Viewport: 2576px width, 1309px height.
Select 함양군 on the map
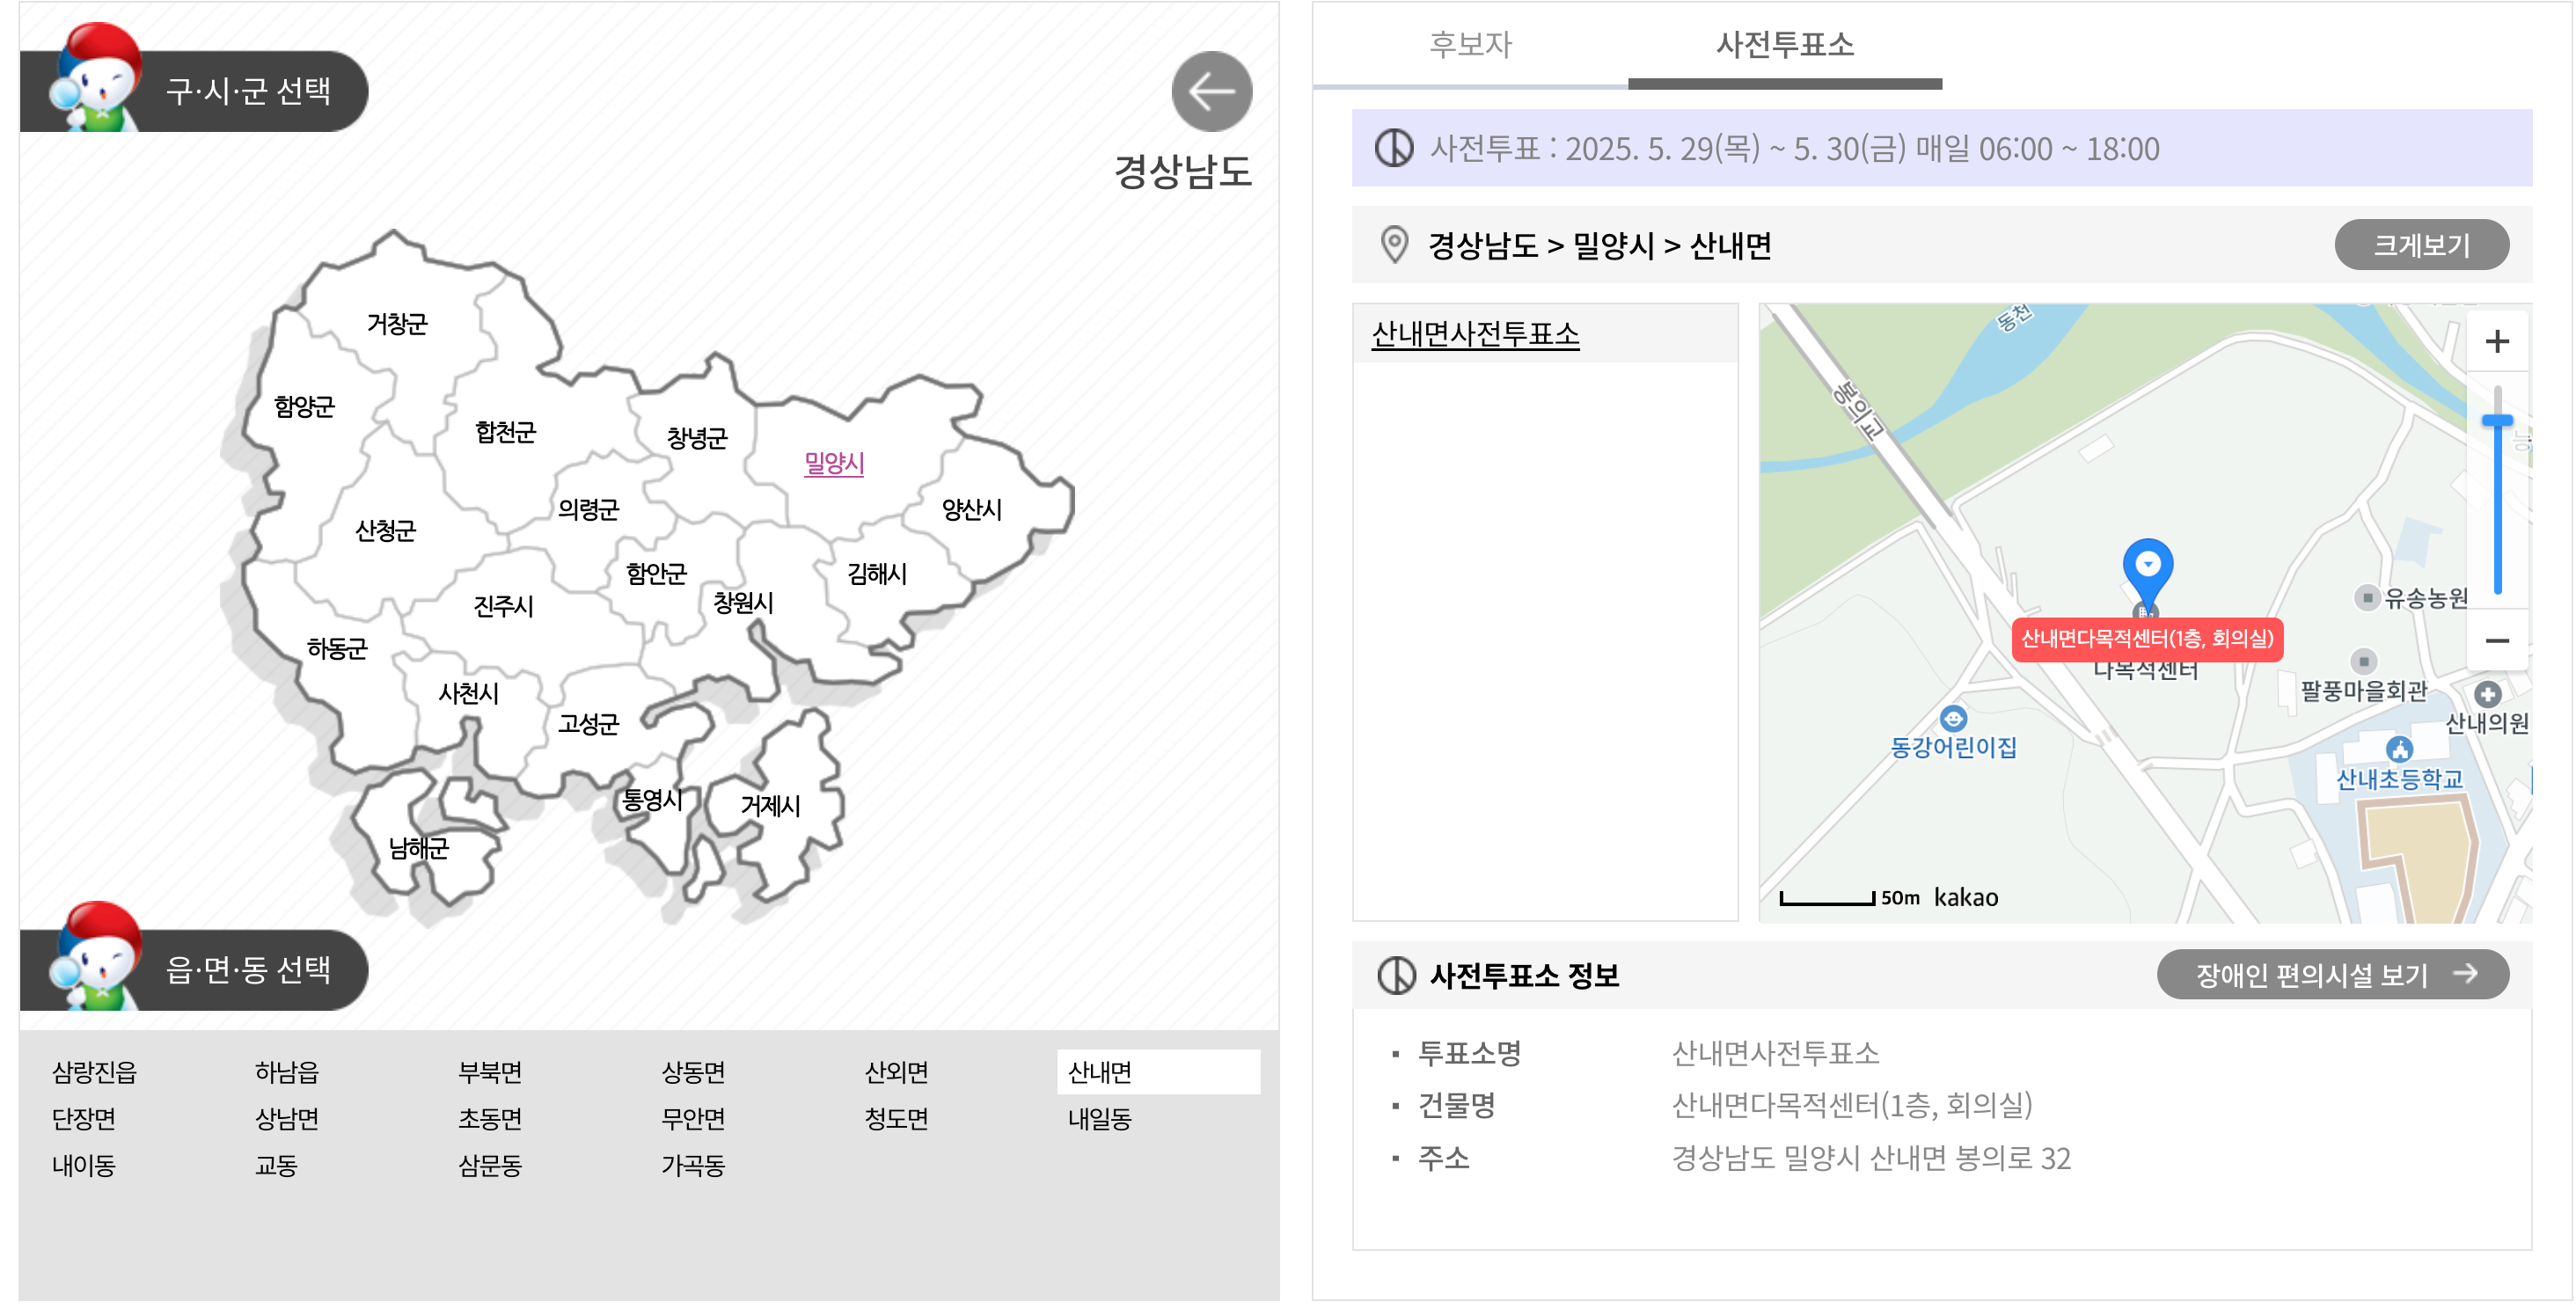(304, 407)
